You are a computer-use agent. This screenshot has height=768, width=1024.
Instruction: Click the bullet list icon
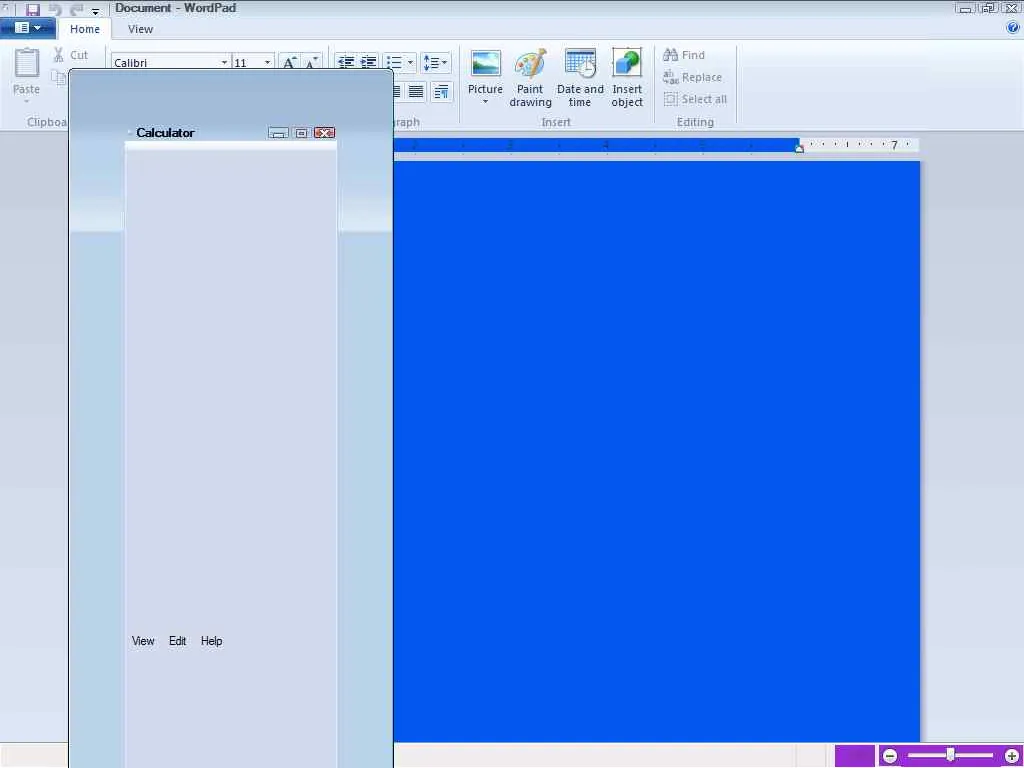click(x=394, y=62)
